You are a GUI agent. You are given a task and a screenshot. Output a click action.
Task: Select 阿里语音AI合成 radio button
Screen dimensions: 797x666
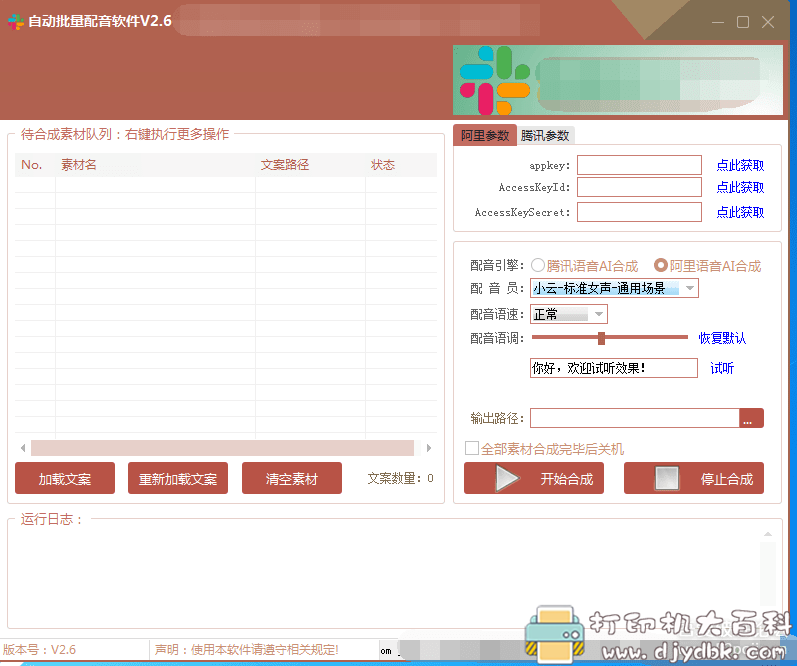point(660,265)
